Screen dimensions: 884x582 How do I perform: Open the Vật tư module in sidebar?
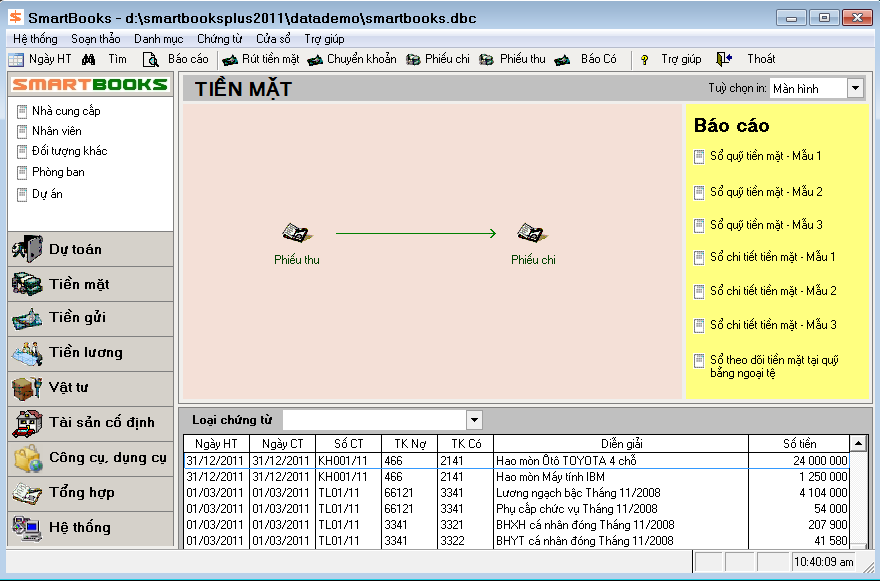(x=91, y=389)
